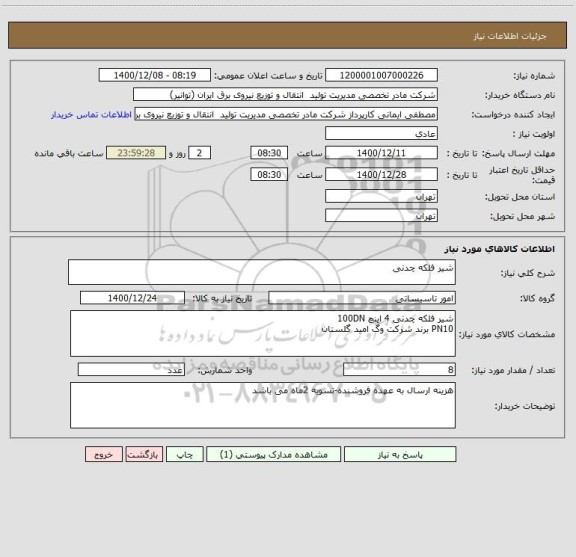The height and width of the screenshot is (557, 576).
Task: Click the label ساعت باقی مانده
Action: [69, 153]
